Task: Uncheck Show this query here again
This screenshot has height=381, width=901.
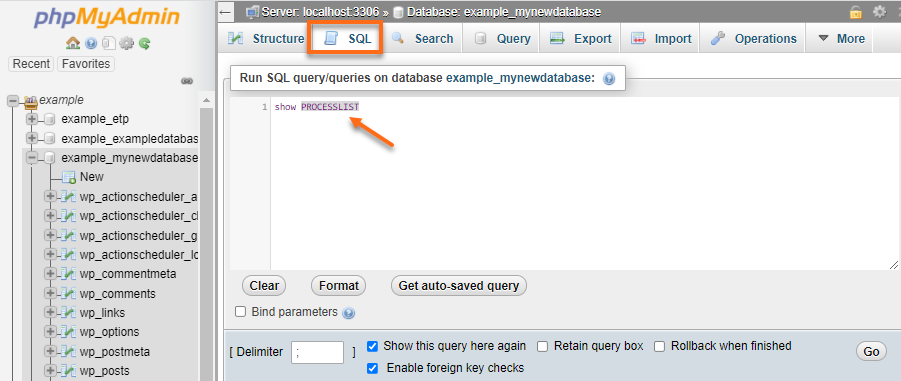Action: 372,347
